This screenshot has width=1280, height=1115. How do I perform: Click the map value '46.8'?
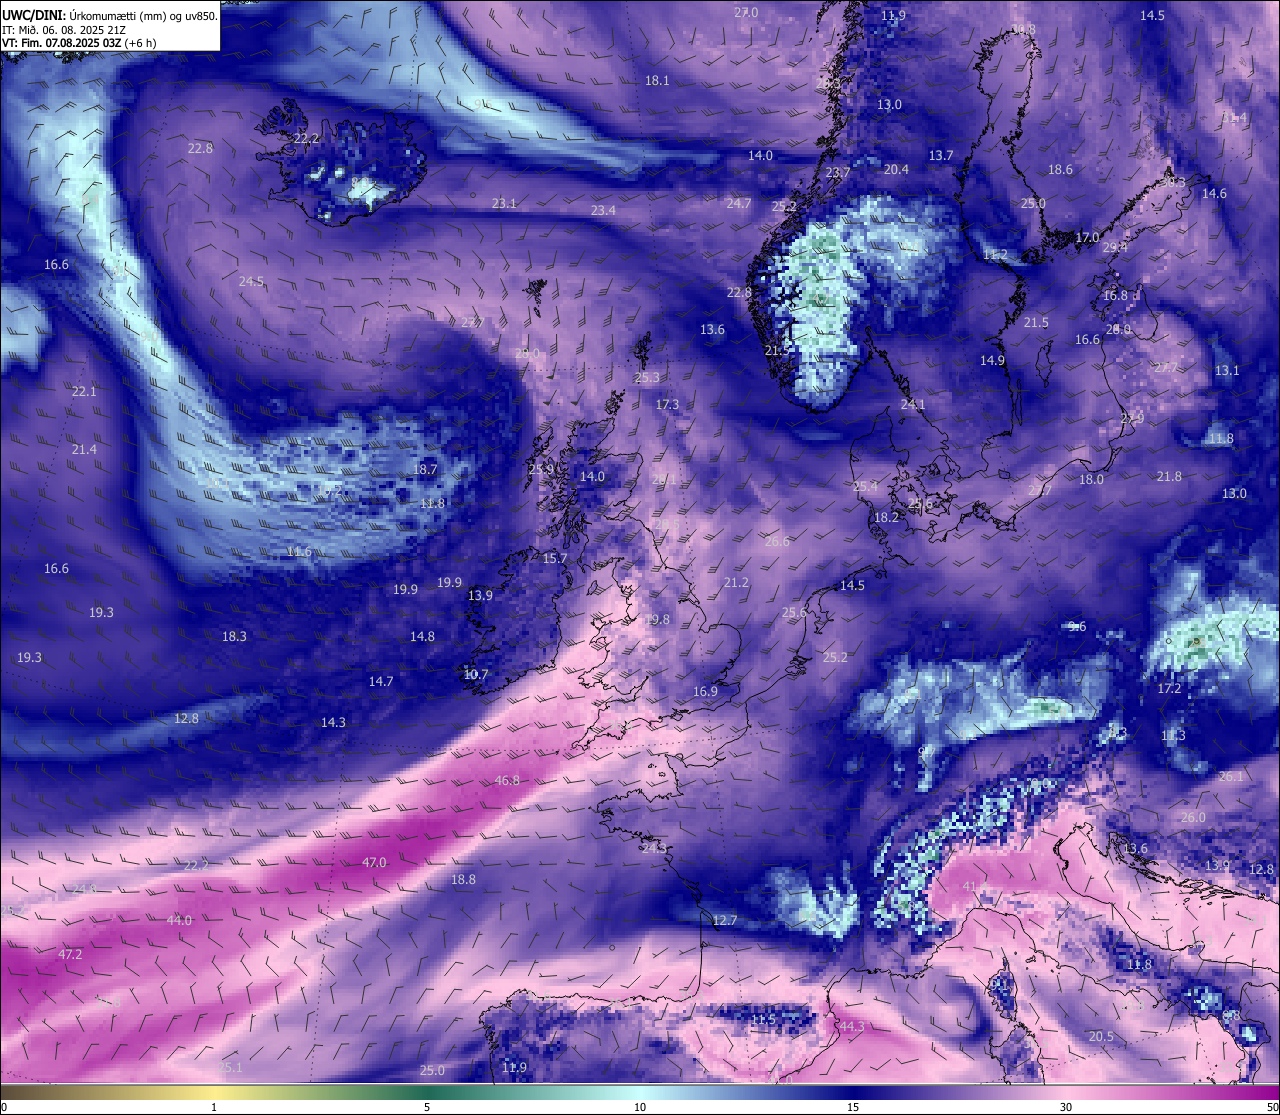(507, 781)
